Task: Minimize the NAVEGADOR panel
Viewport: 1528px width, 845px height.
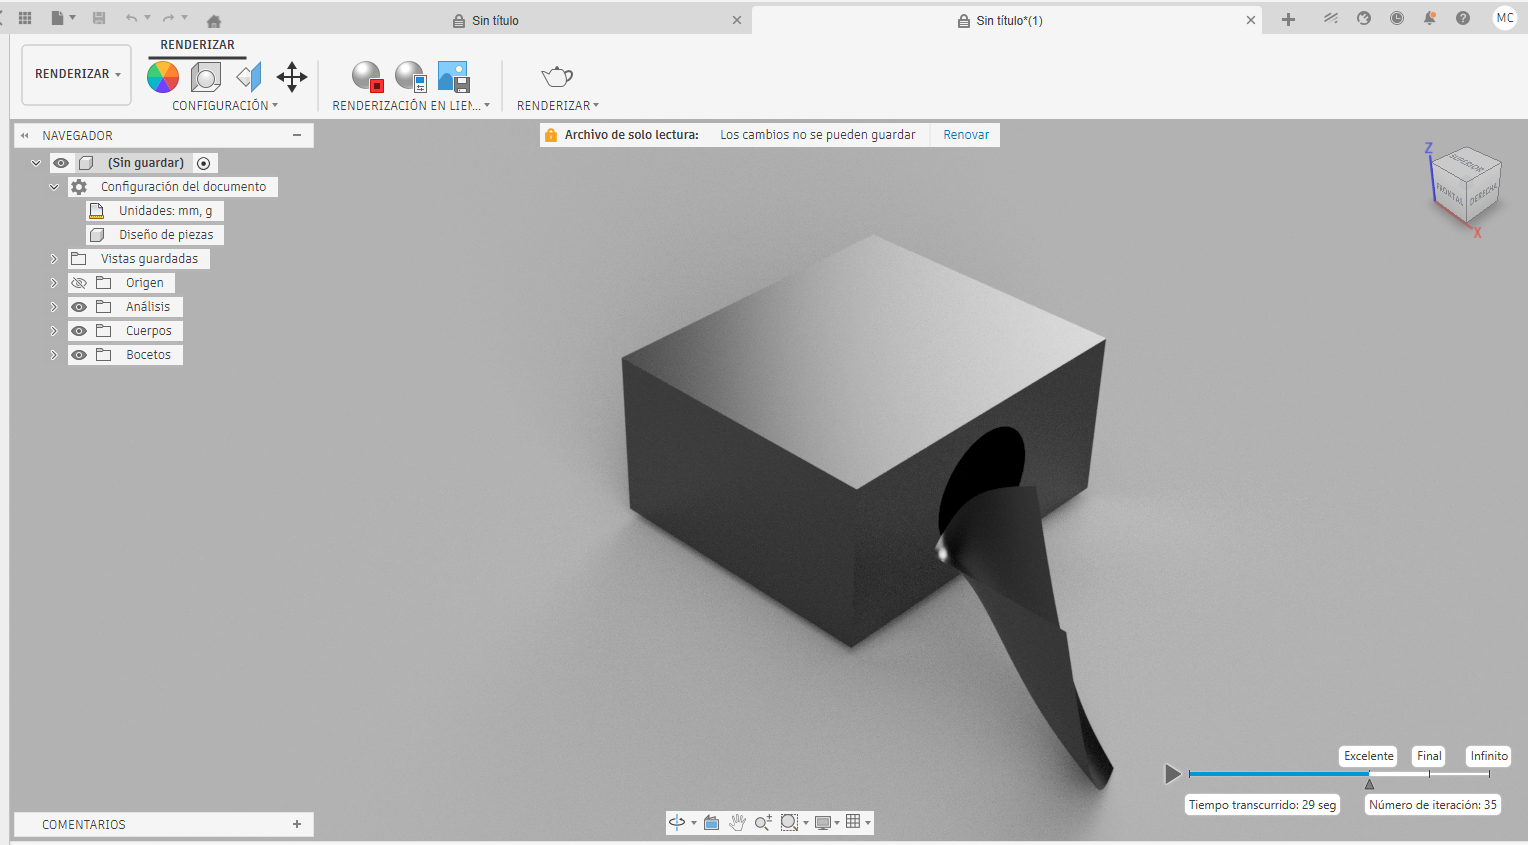Action: pos(297,135)
